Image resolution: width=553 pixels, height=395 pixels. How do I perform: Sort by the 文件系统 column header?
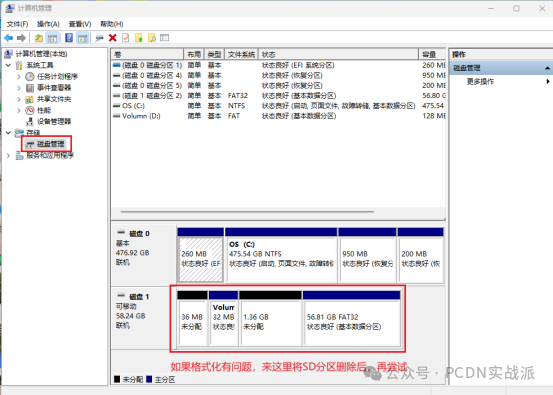pos(241,54)
